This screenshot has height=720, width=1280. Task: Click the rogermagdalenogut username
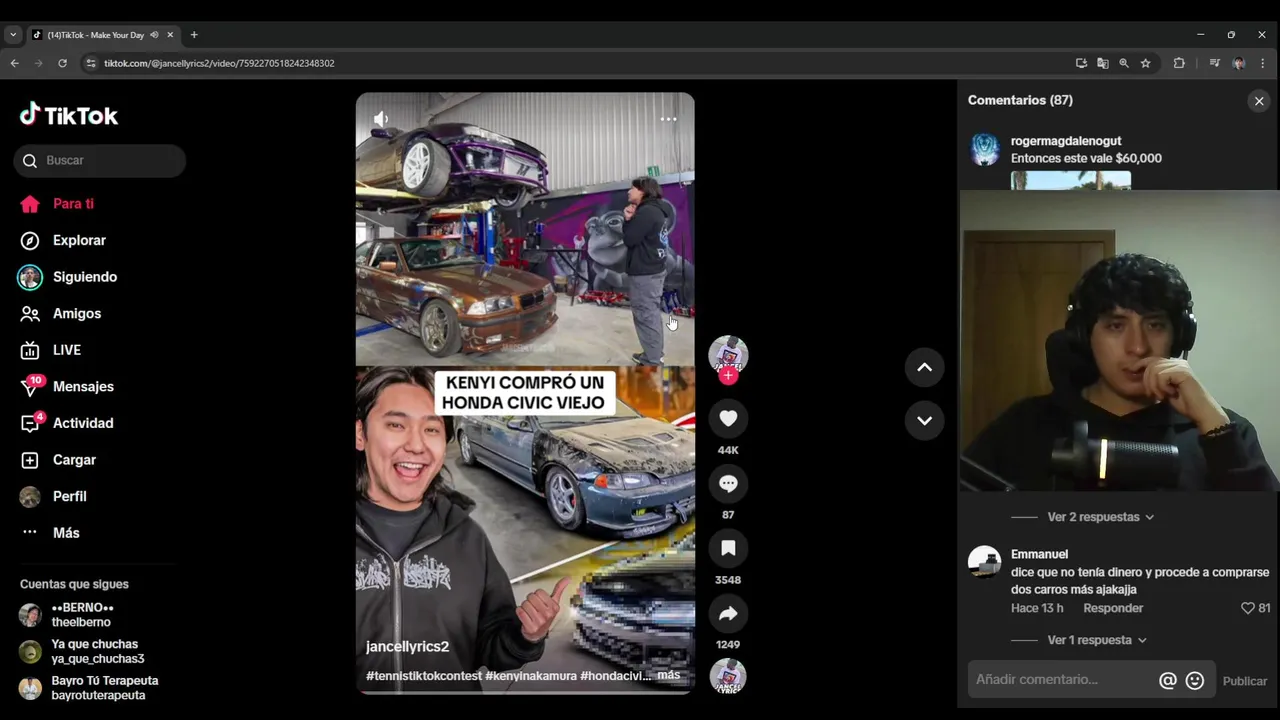pos(1066,141)
